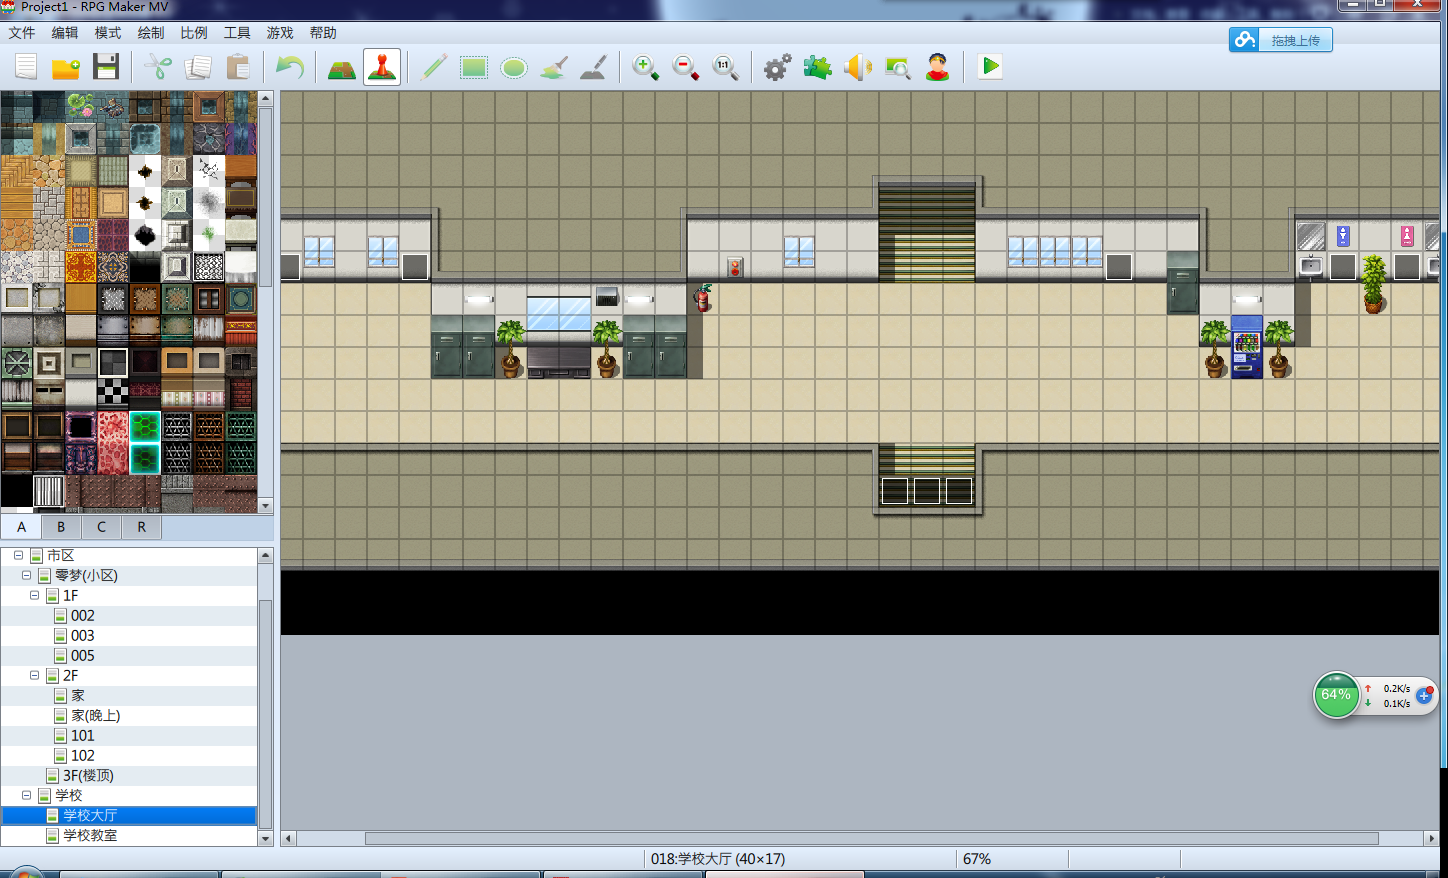
Task: Open the Database gear icon
Action: (777, 68)
